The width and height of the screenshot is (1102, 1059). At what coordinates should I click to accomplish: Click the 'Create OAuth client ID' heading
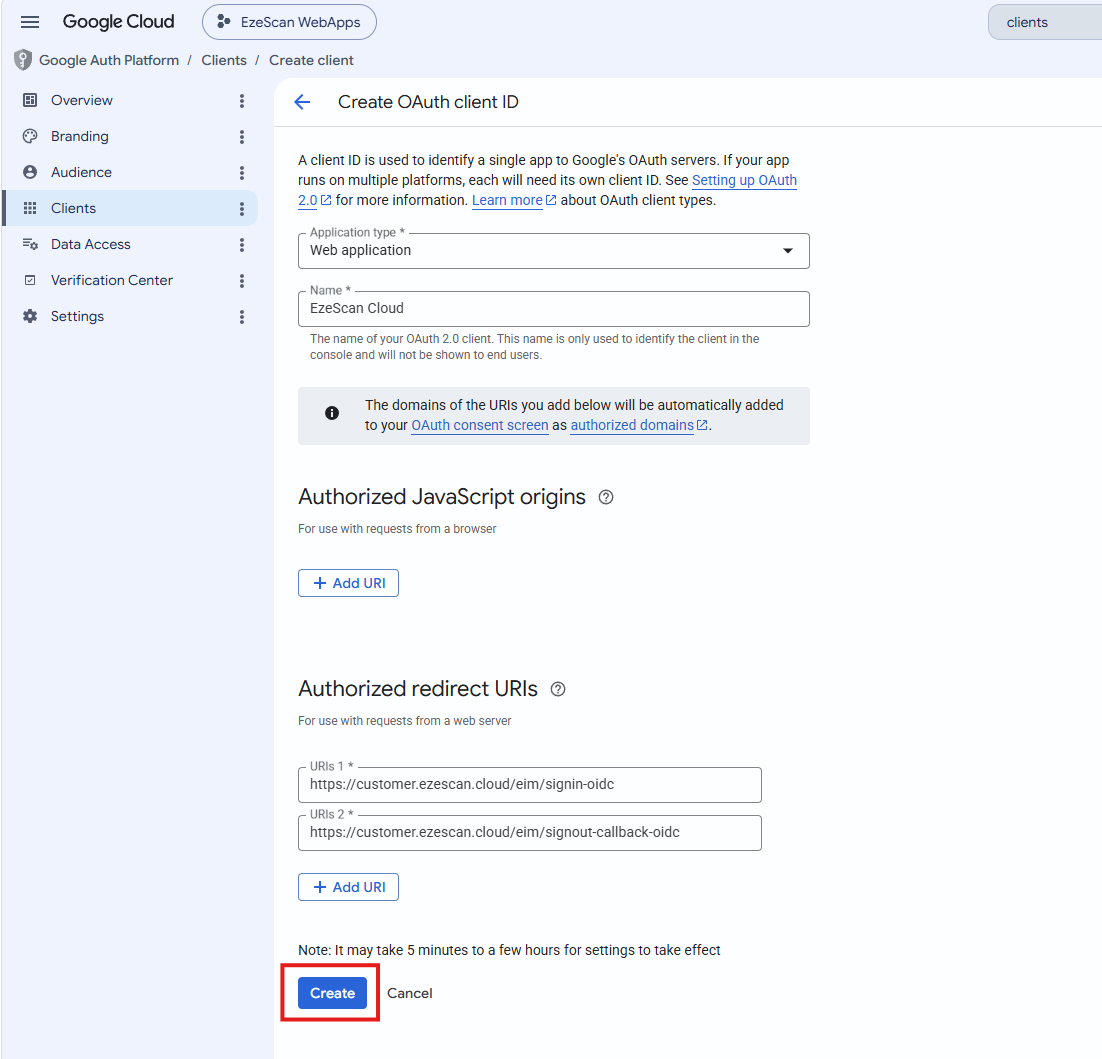428,102
